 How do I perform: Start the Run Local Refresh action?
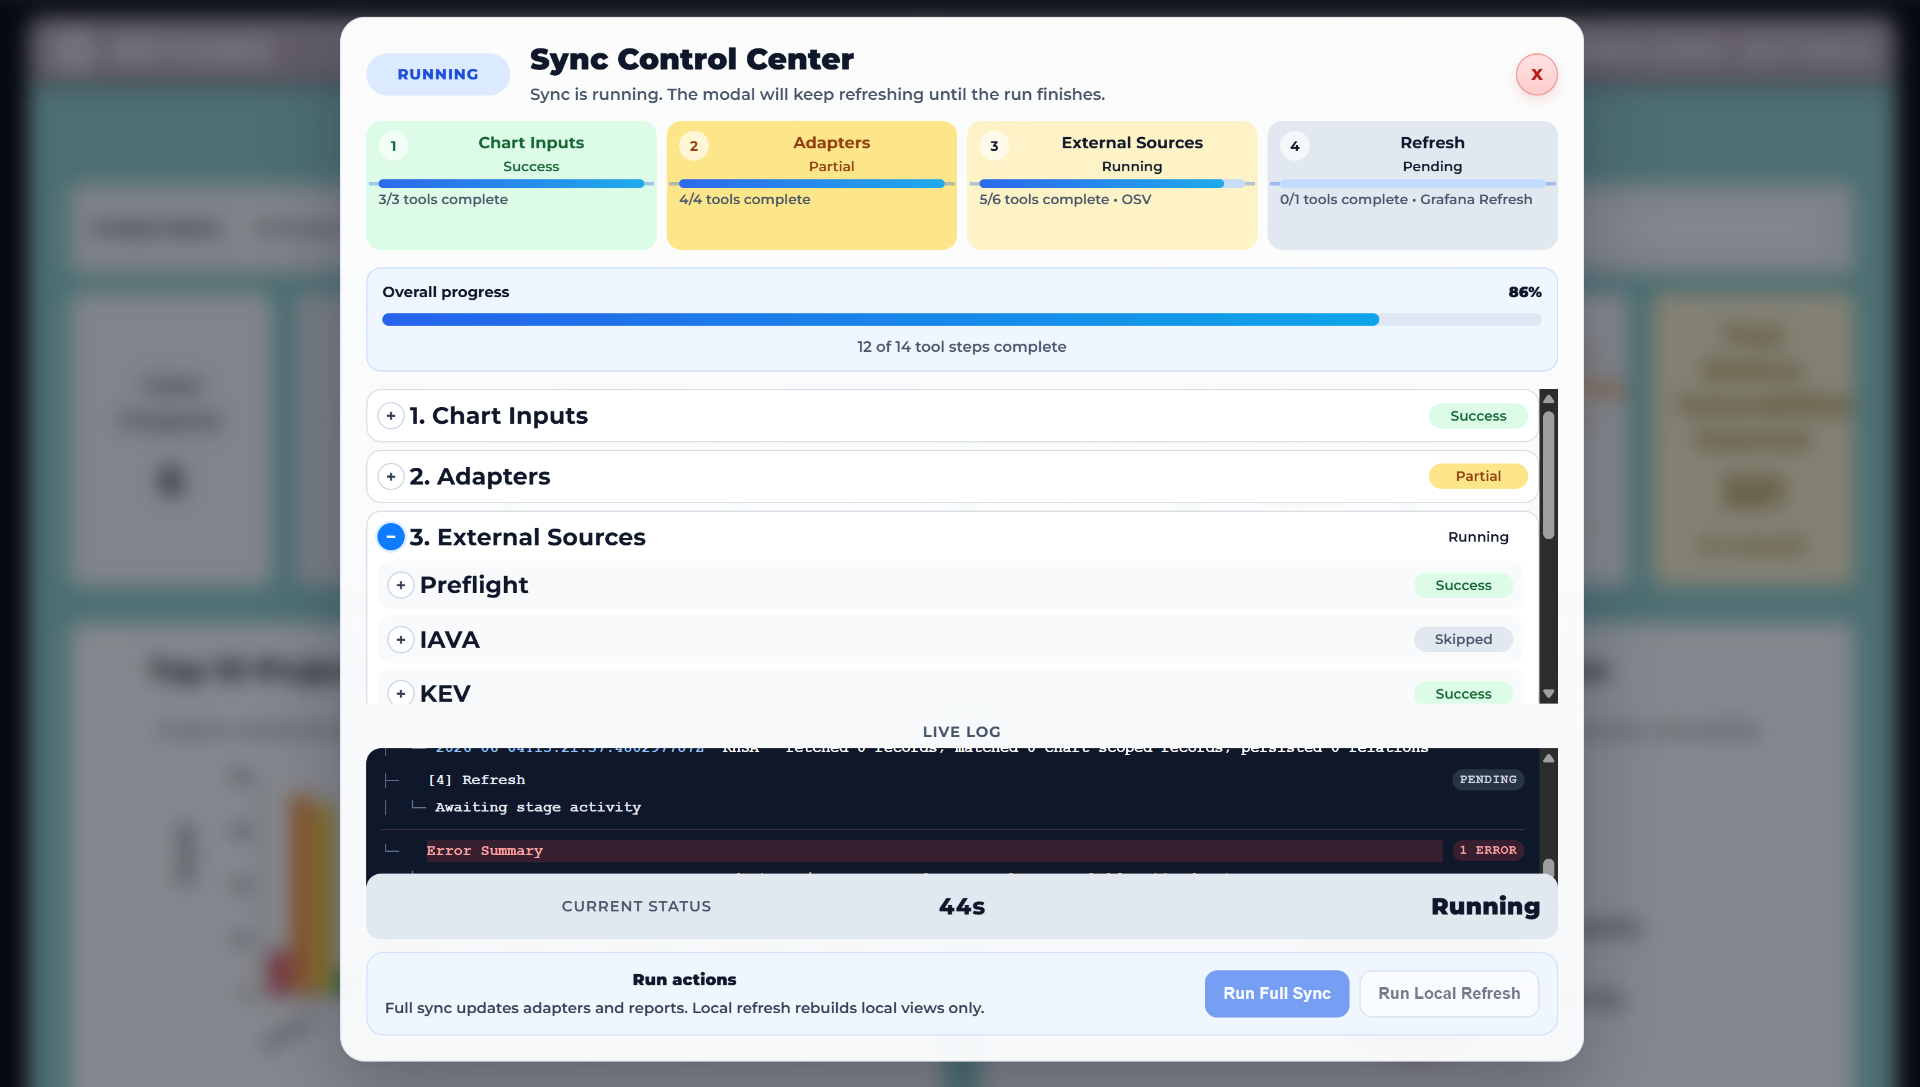1449,994
